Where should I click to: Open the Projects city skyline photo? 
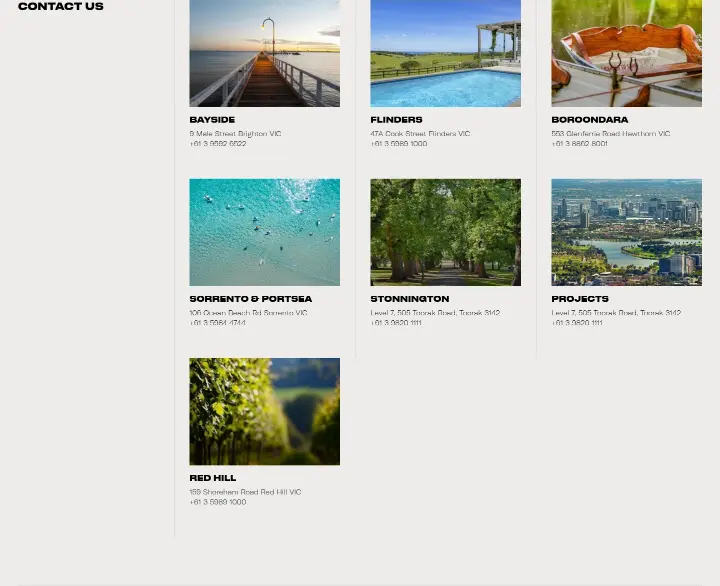(x=626, y=232)
